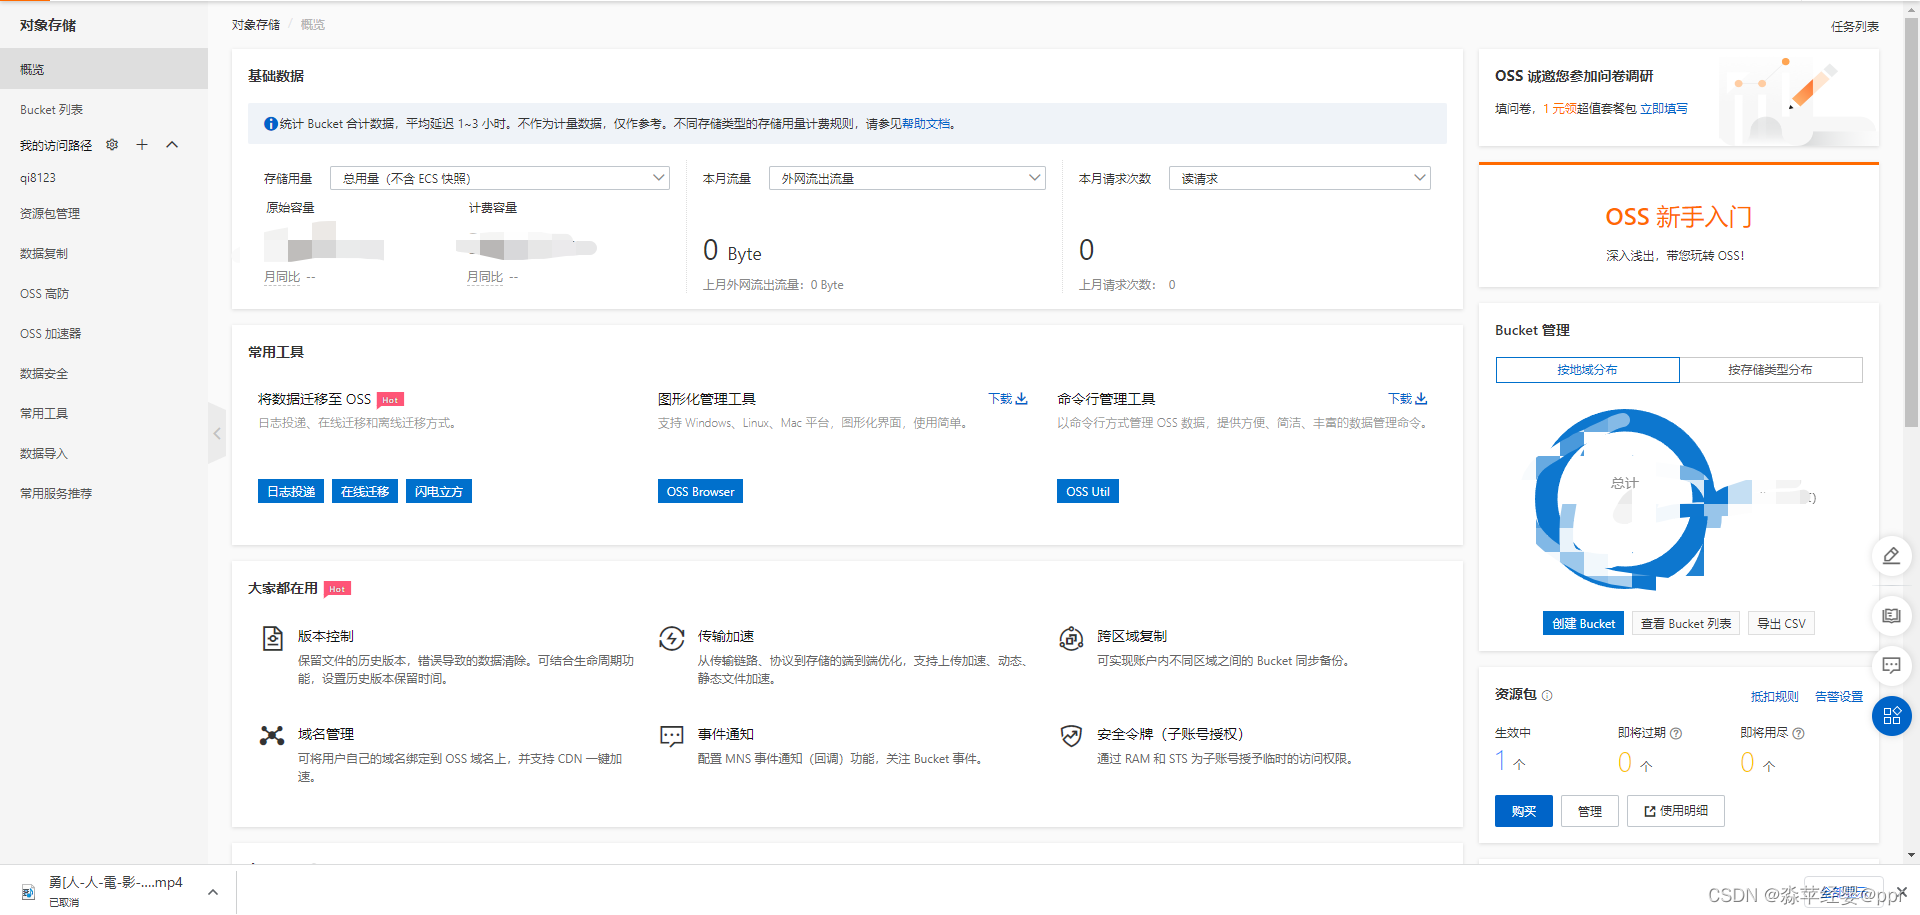
Task: Select 概览 in the sidebar
Action: coord(104,69)
